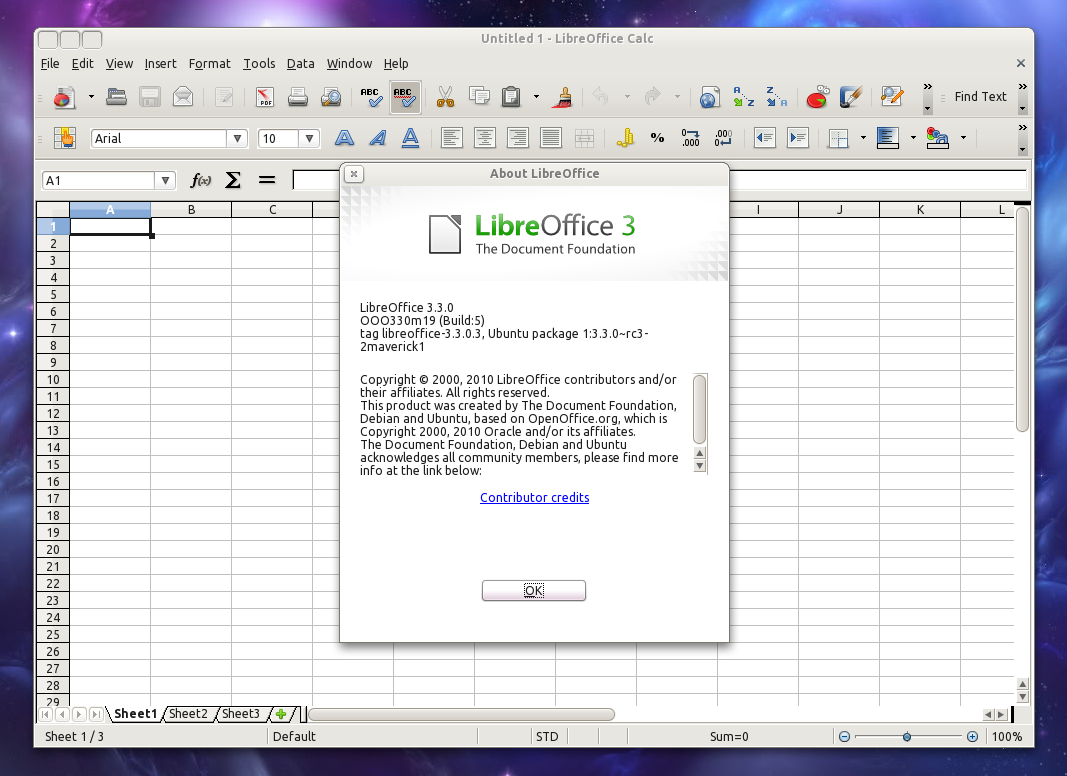Open the Styles and Formatting icon
This screenshot has width=1067, height=776.
coord(65,138)
